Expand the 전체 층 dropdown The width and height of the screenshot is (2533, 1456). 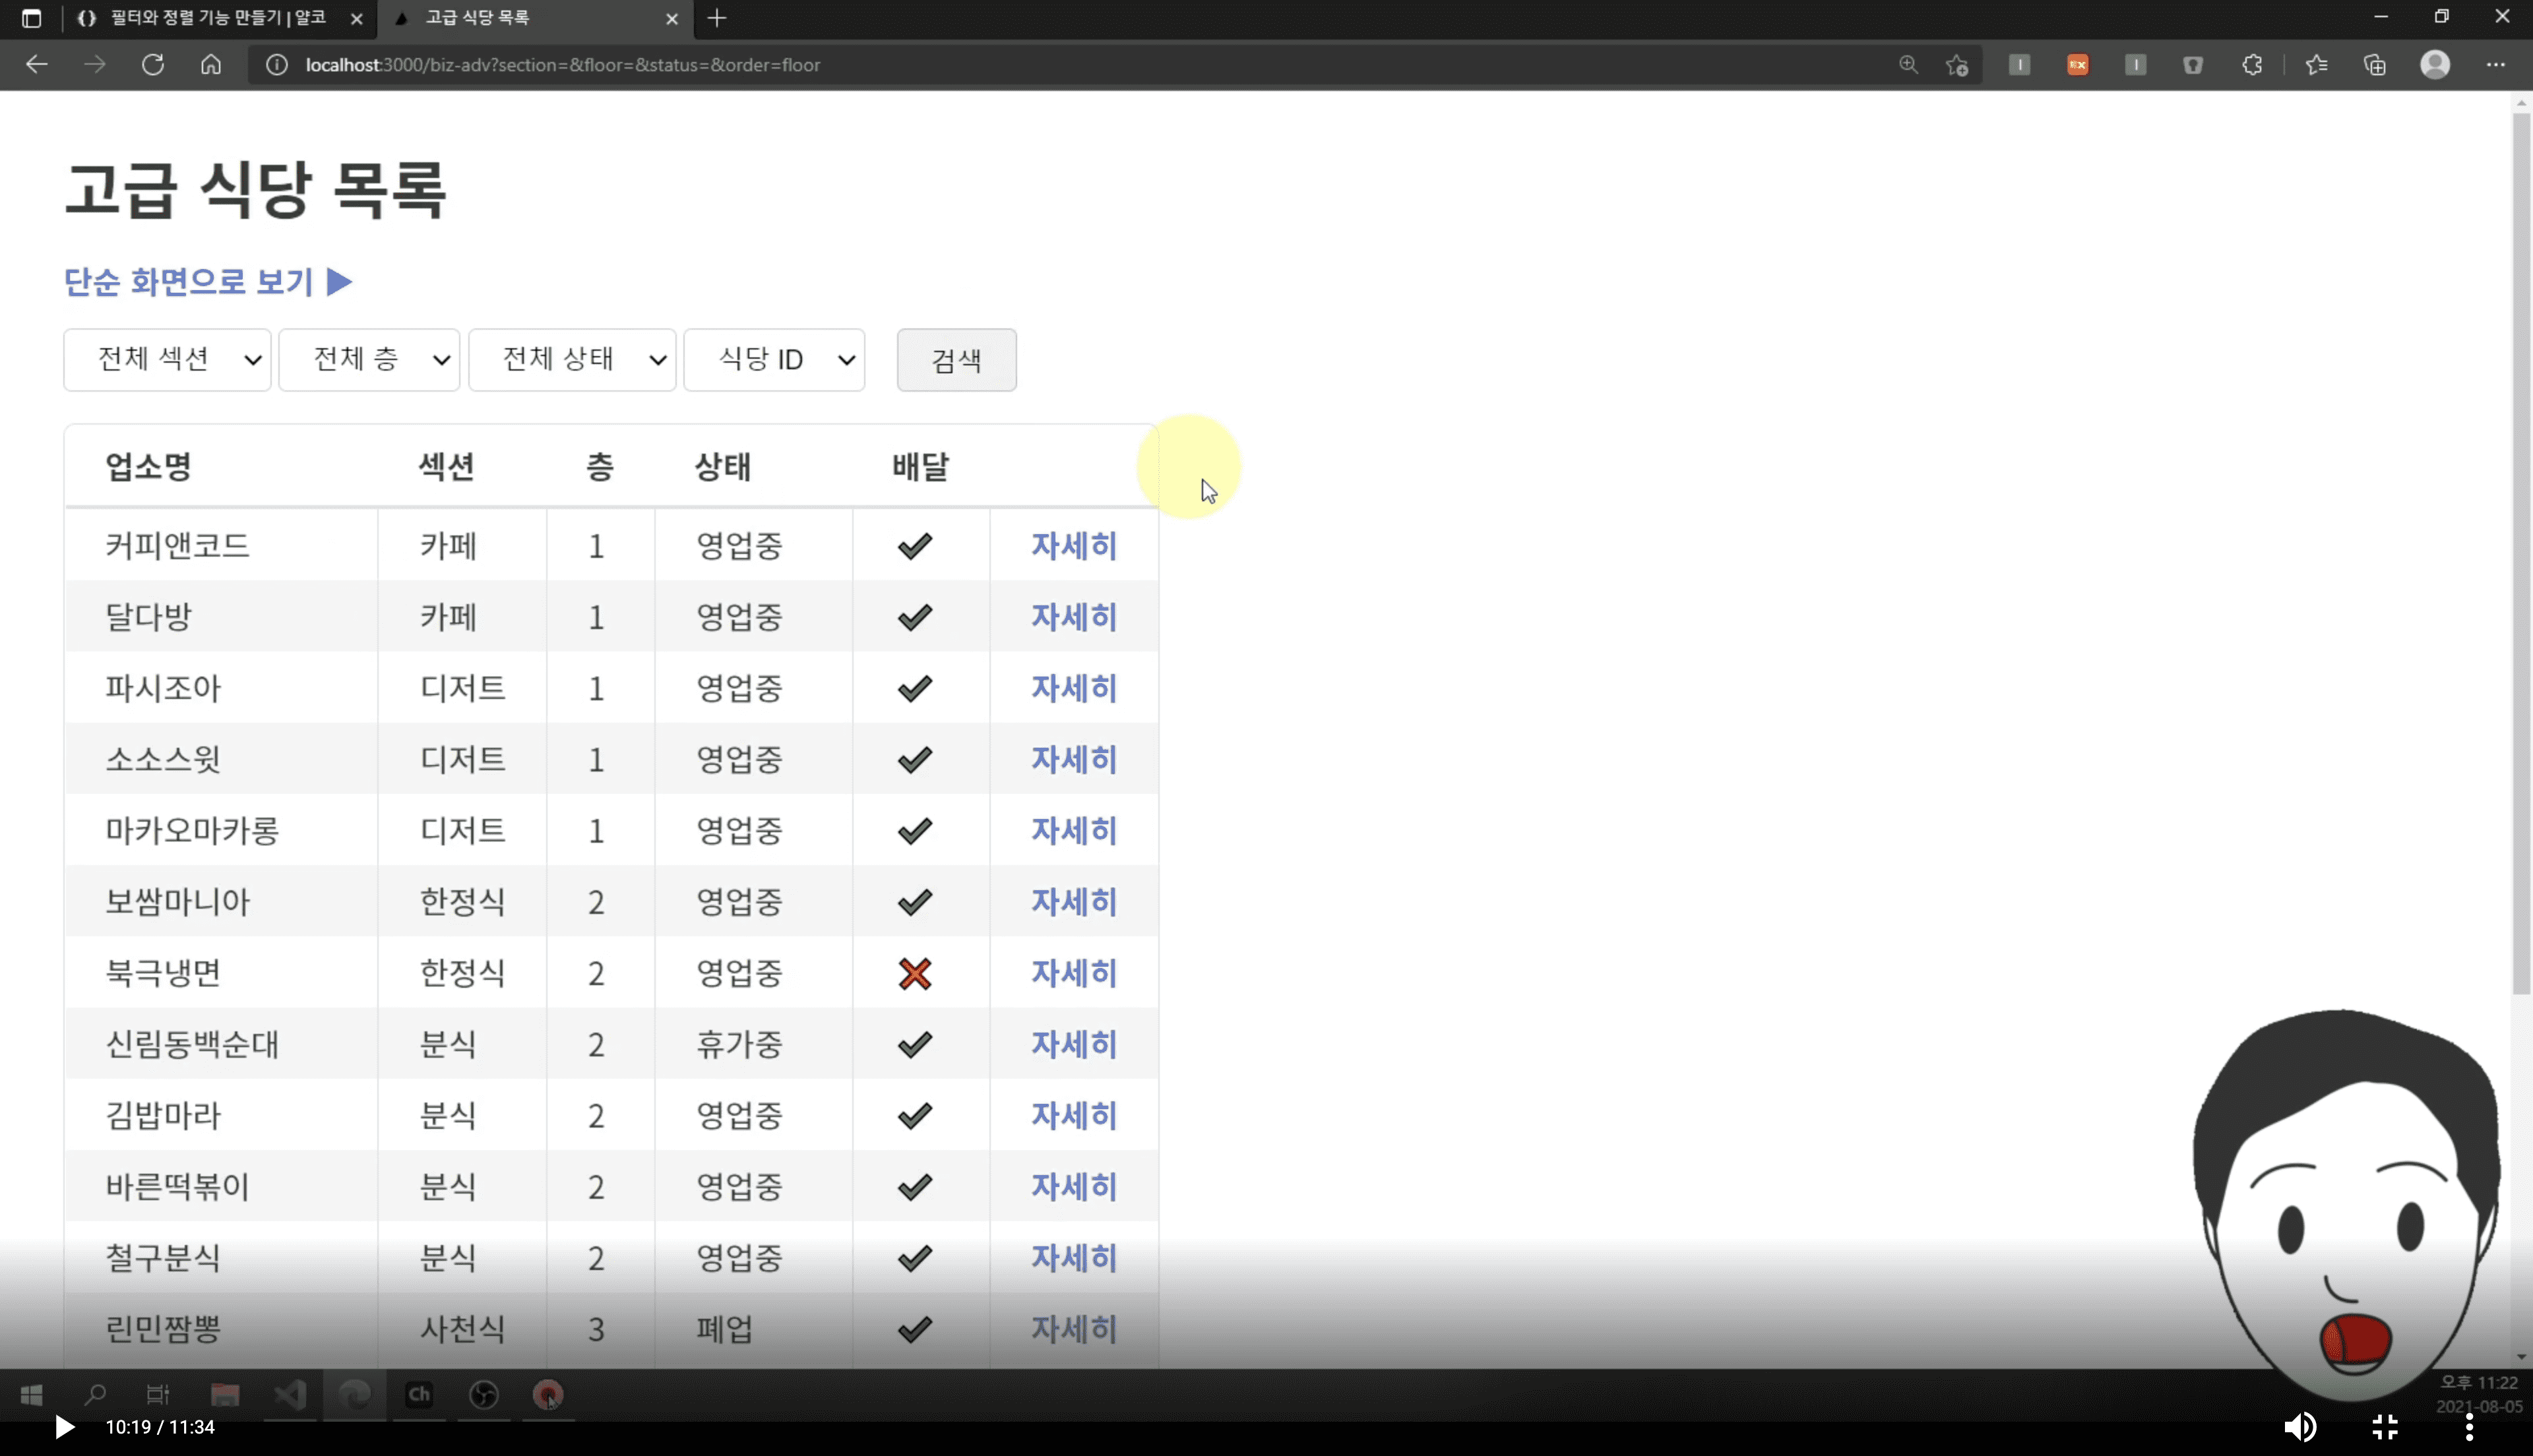(369, 360)
